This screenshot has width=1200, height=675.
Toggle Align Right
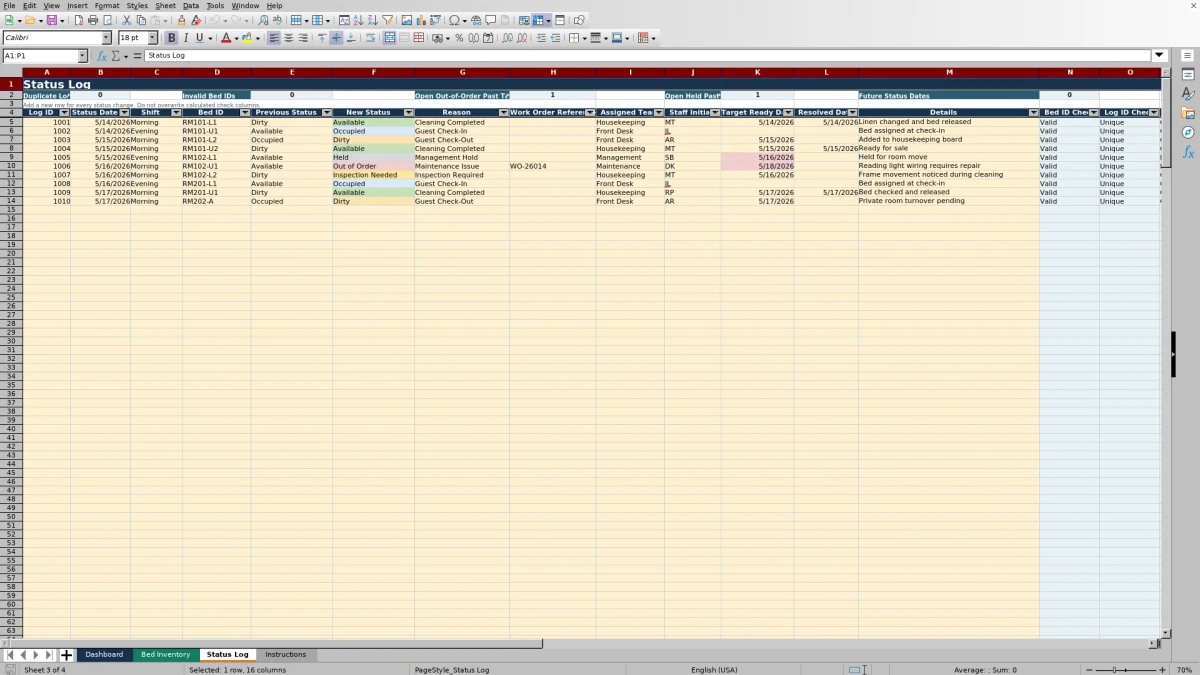(303, 38)
